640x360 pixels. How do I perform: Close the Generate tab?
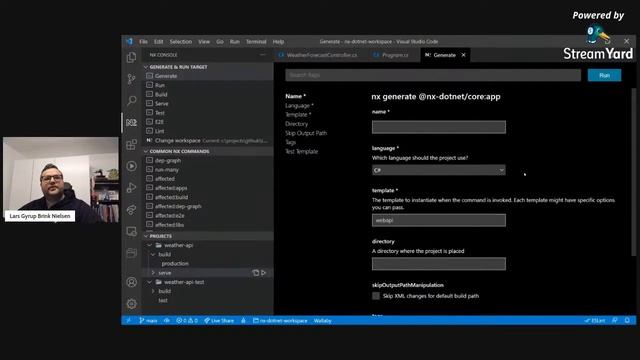464,55
